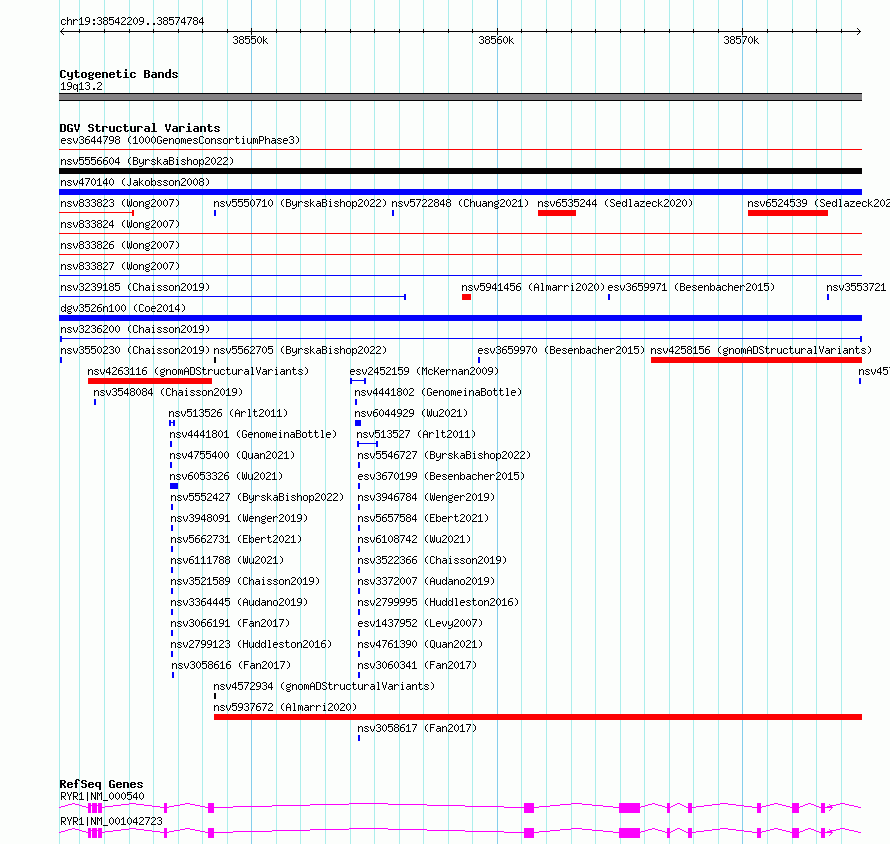
Task: Click the nsv6535244 red variant bar
Action: pyautogui.click(x=557, y=213)
